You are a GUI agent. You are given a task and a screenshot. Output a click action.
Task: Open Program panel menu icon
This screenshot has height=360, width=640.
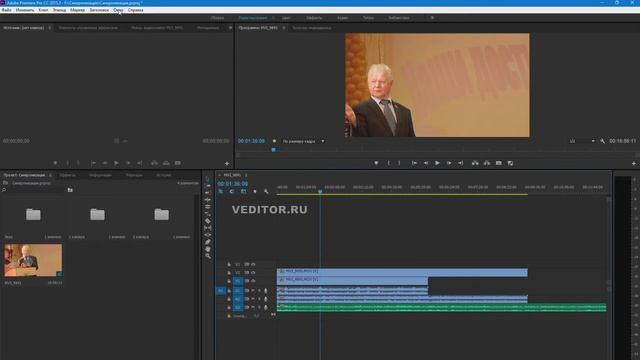pyautogui.click(x=284, y=28)
